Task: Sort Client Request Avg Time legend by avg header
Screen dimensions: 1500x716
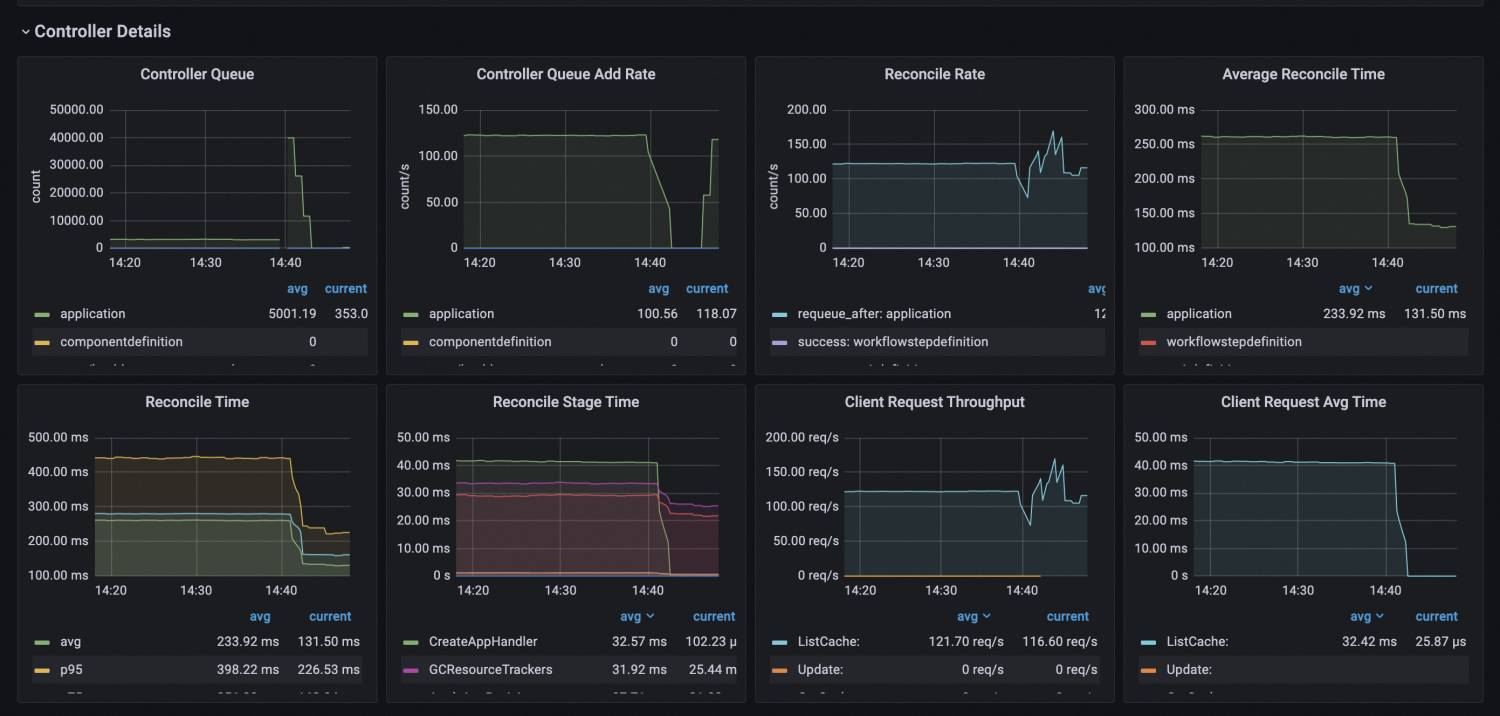Action: 1366,617
